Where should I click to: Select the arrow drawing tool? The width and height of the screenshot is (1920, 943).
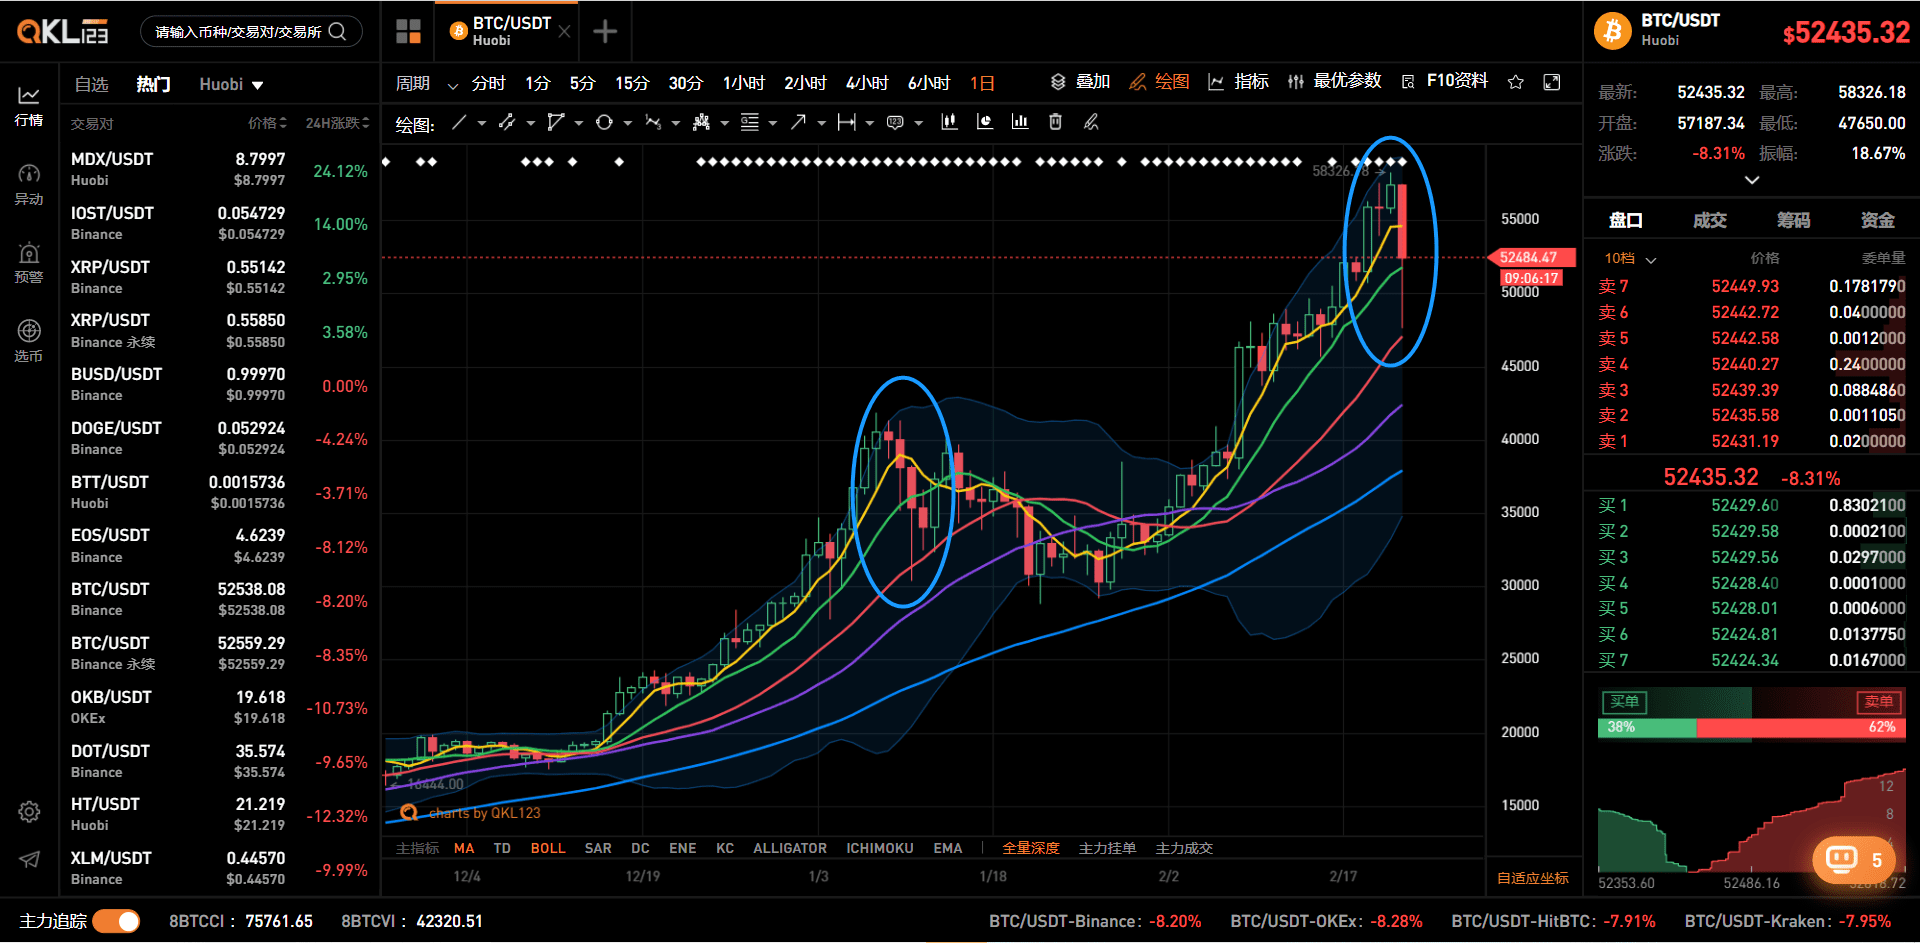tap(798, 122)
